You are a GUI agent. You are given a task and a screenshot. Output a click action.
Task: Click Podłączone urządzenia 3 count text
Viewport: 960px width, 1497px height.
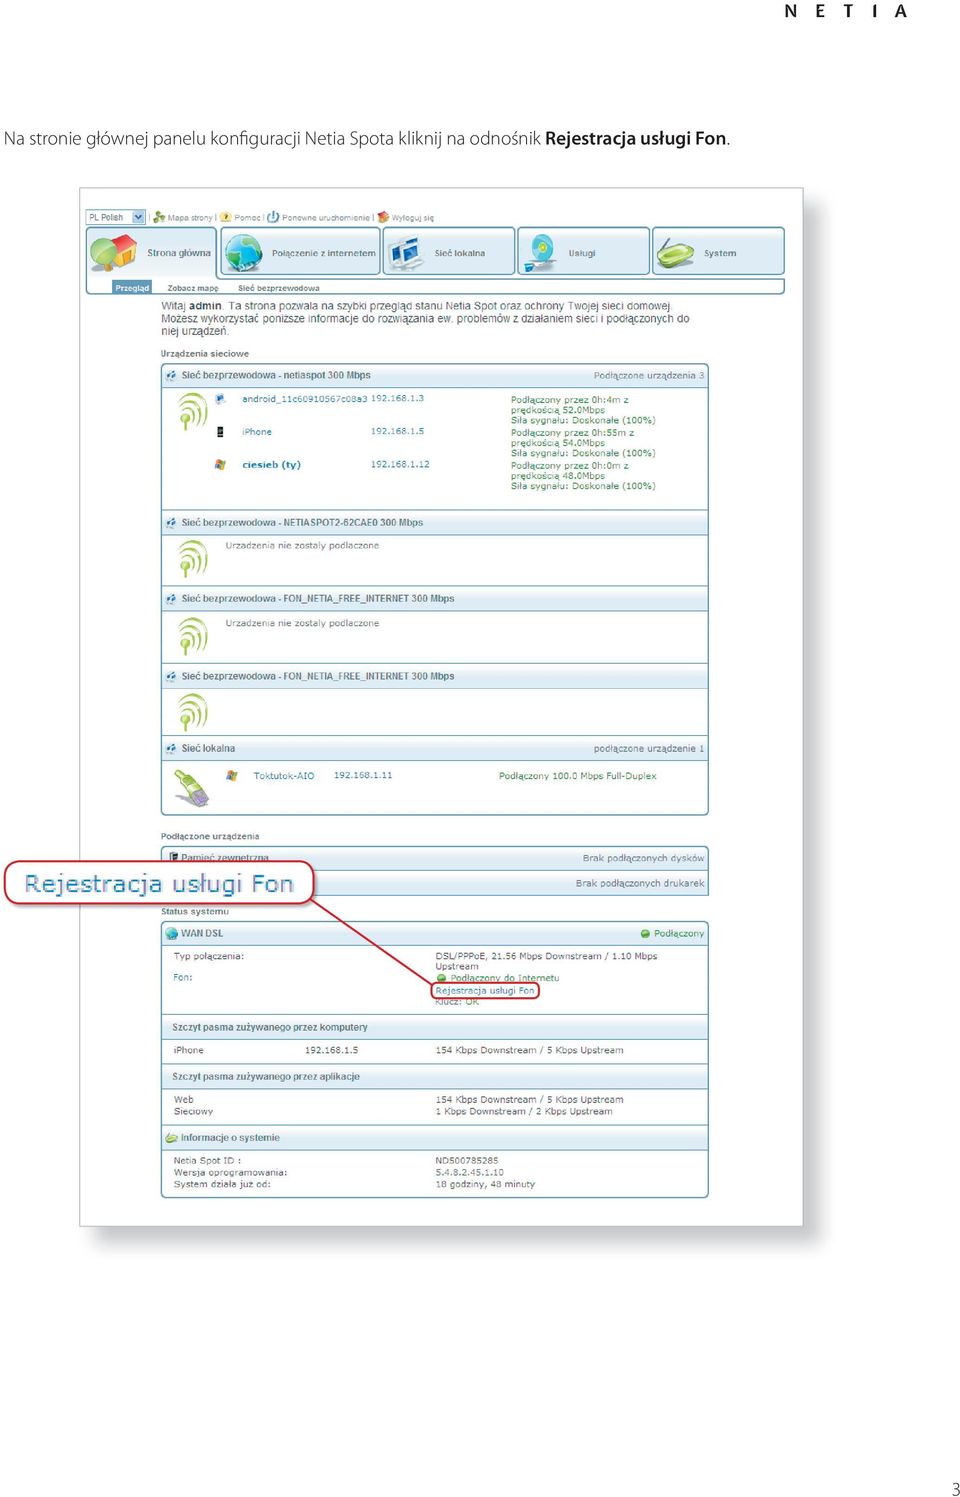(x=649, y=376)
